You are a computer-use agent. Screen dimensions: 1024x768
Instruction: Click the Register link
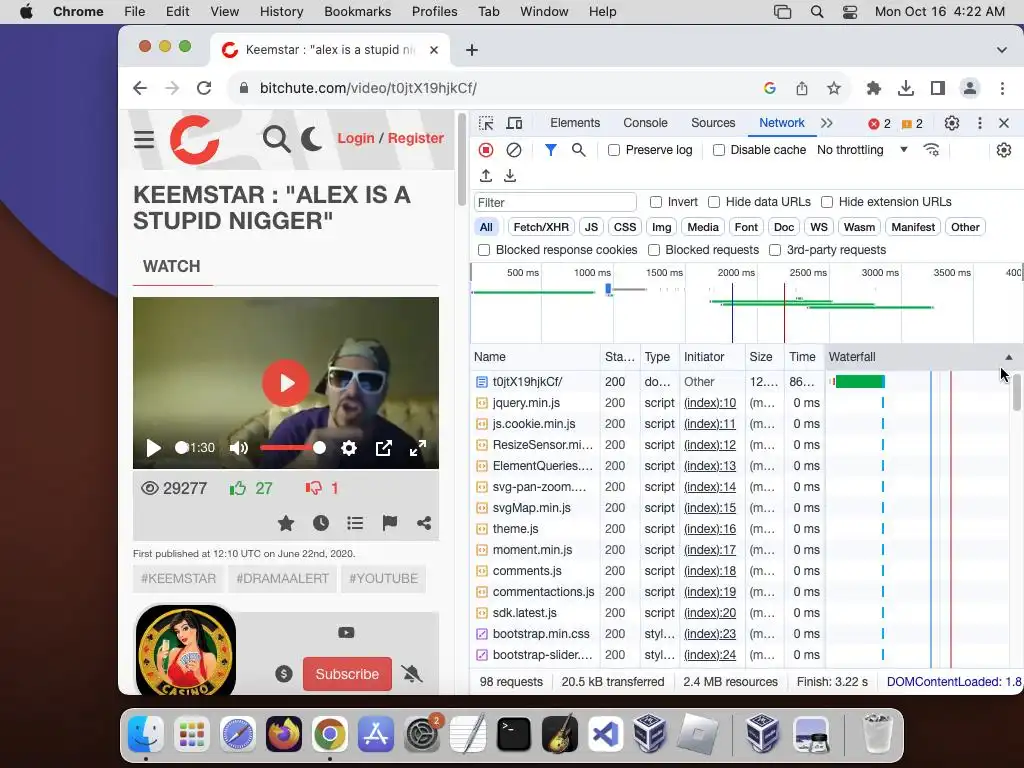(x=416, y=138)
